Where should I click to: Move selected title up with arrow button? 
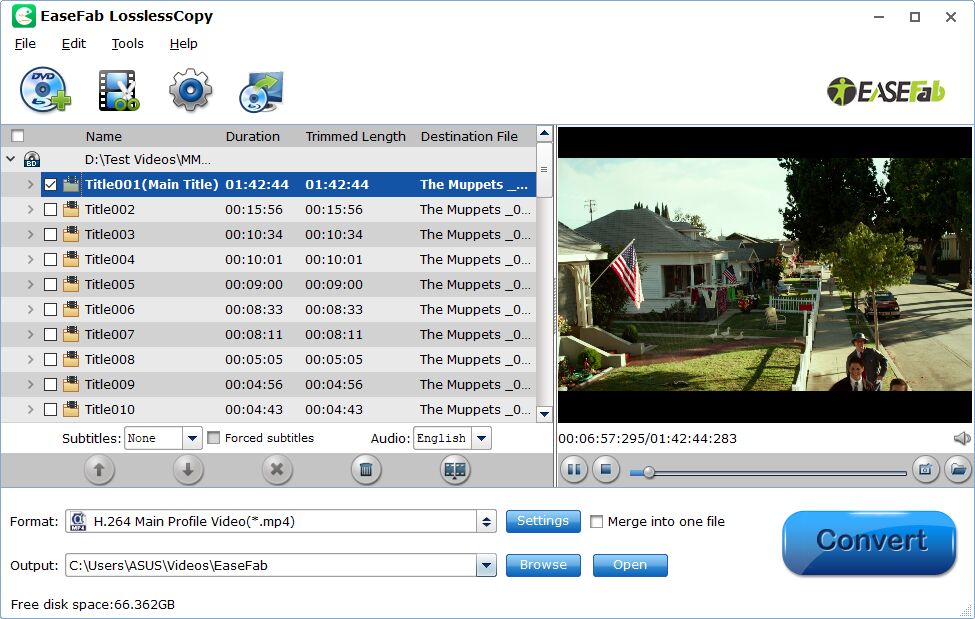99,470
